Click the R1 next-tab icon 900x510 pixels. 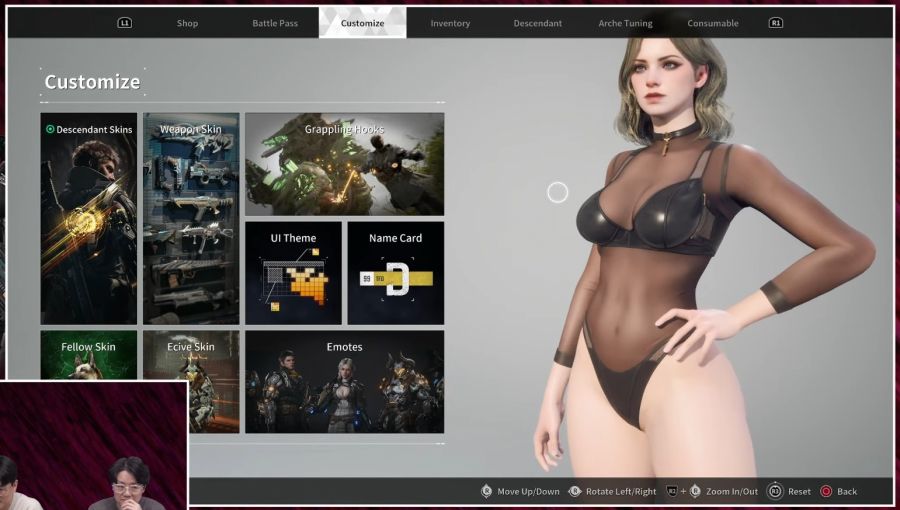pos(775,23)
